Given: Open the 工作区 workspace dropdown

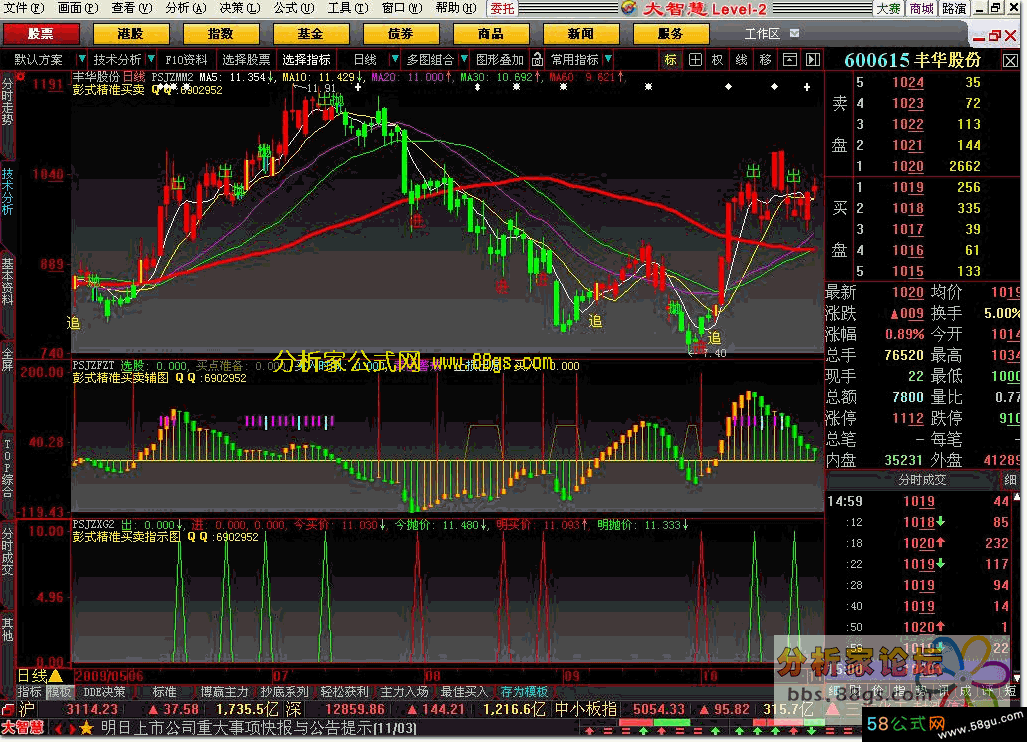Looking at the screenshot, I should (x=794, y=33).
